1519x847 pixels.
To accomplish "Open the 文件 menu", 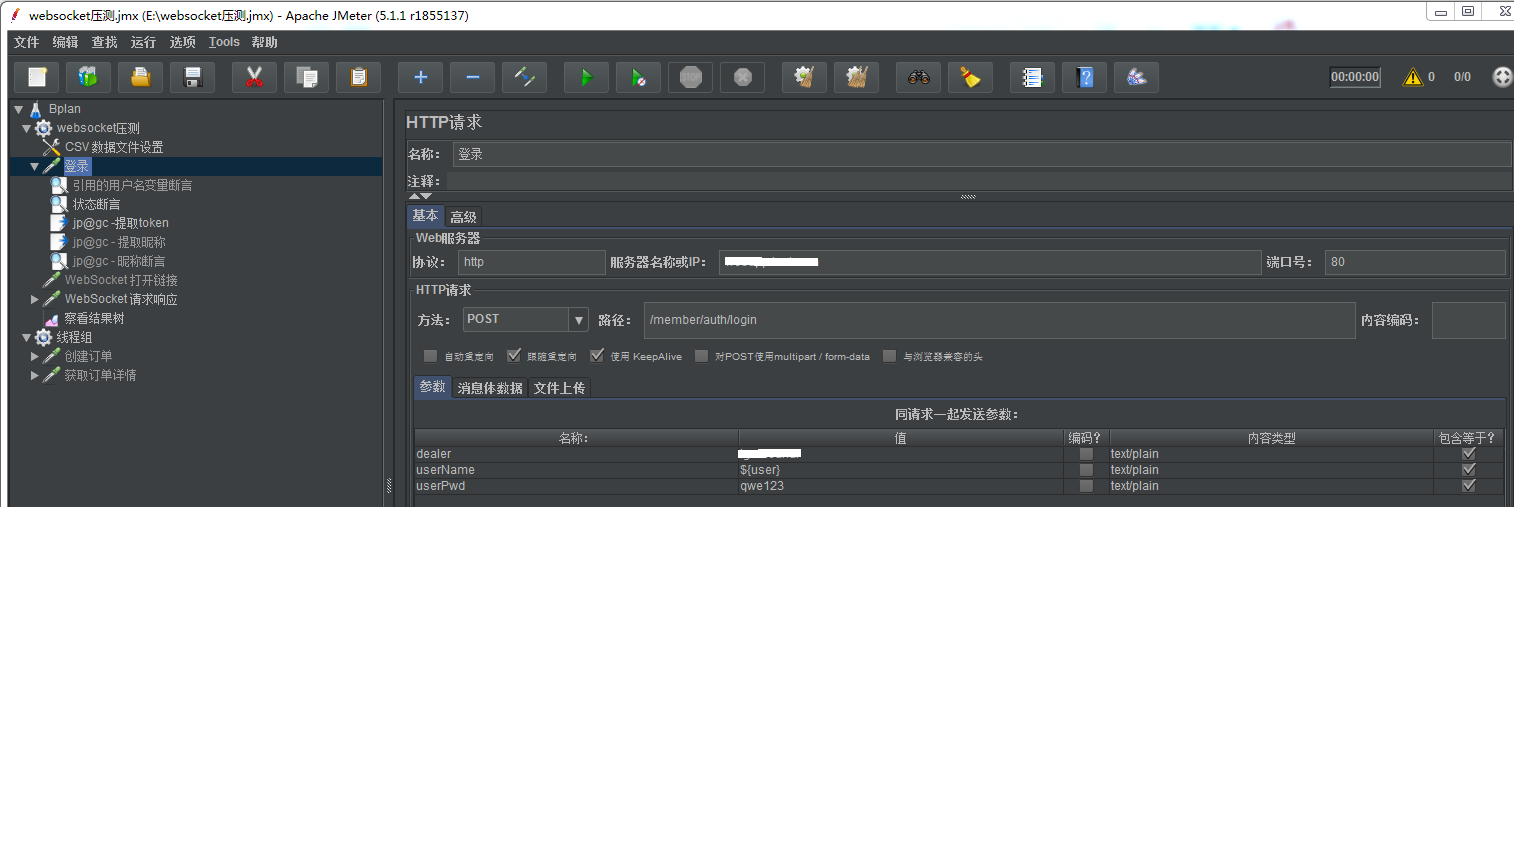I will click(x=27, y=42).
